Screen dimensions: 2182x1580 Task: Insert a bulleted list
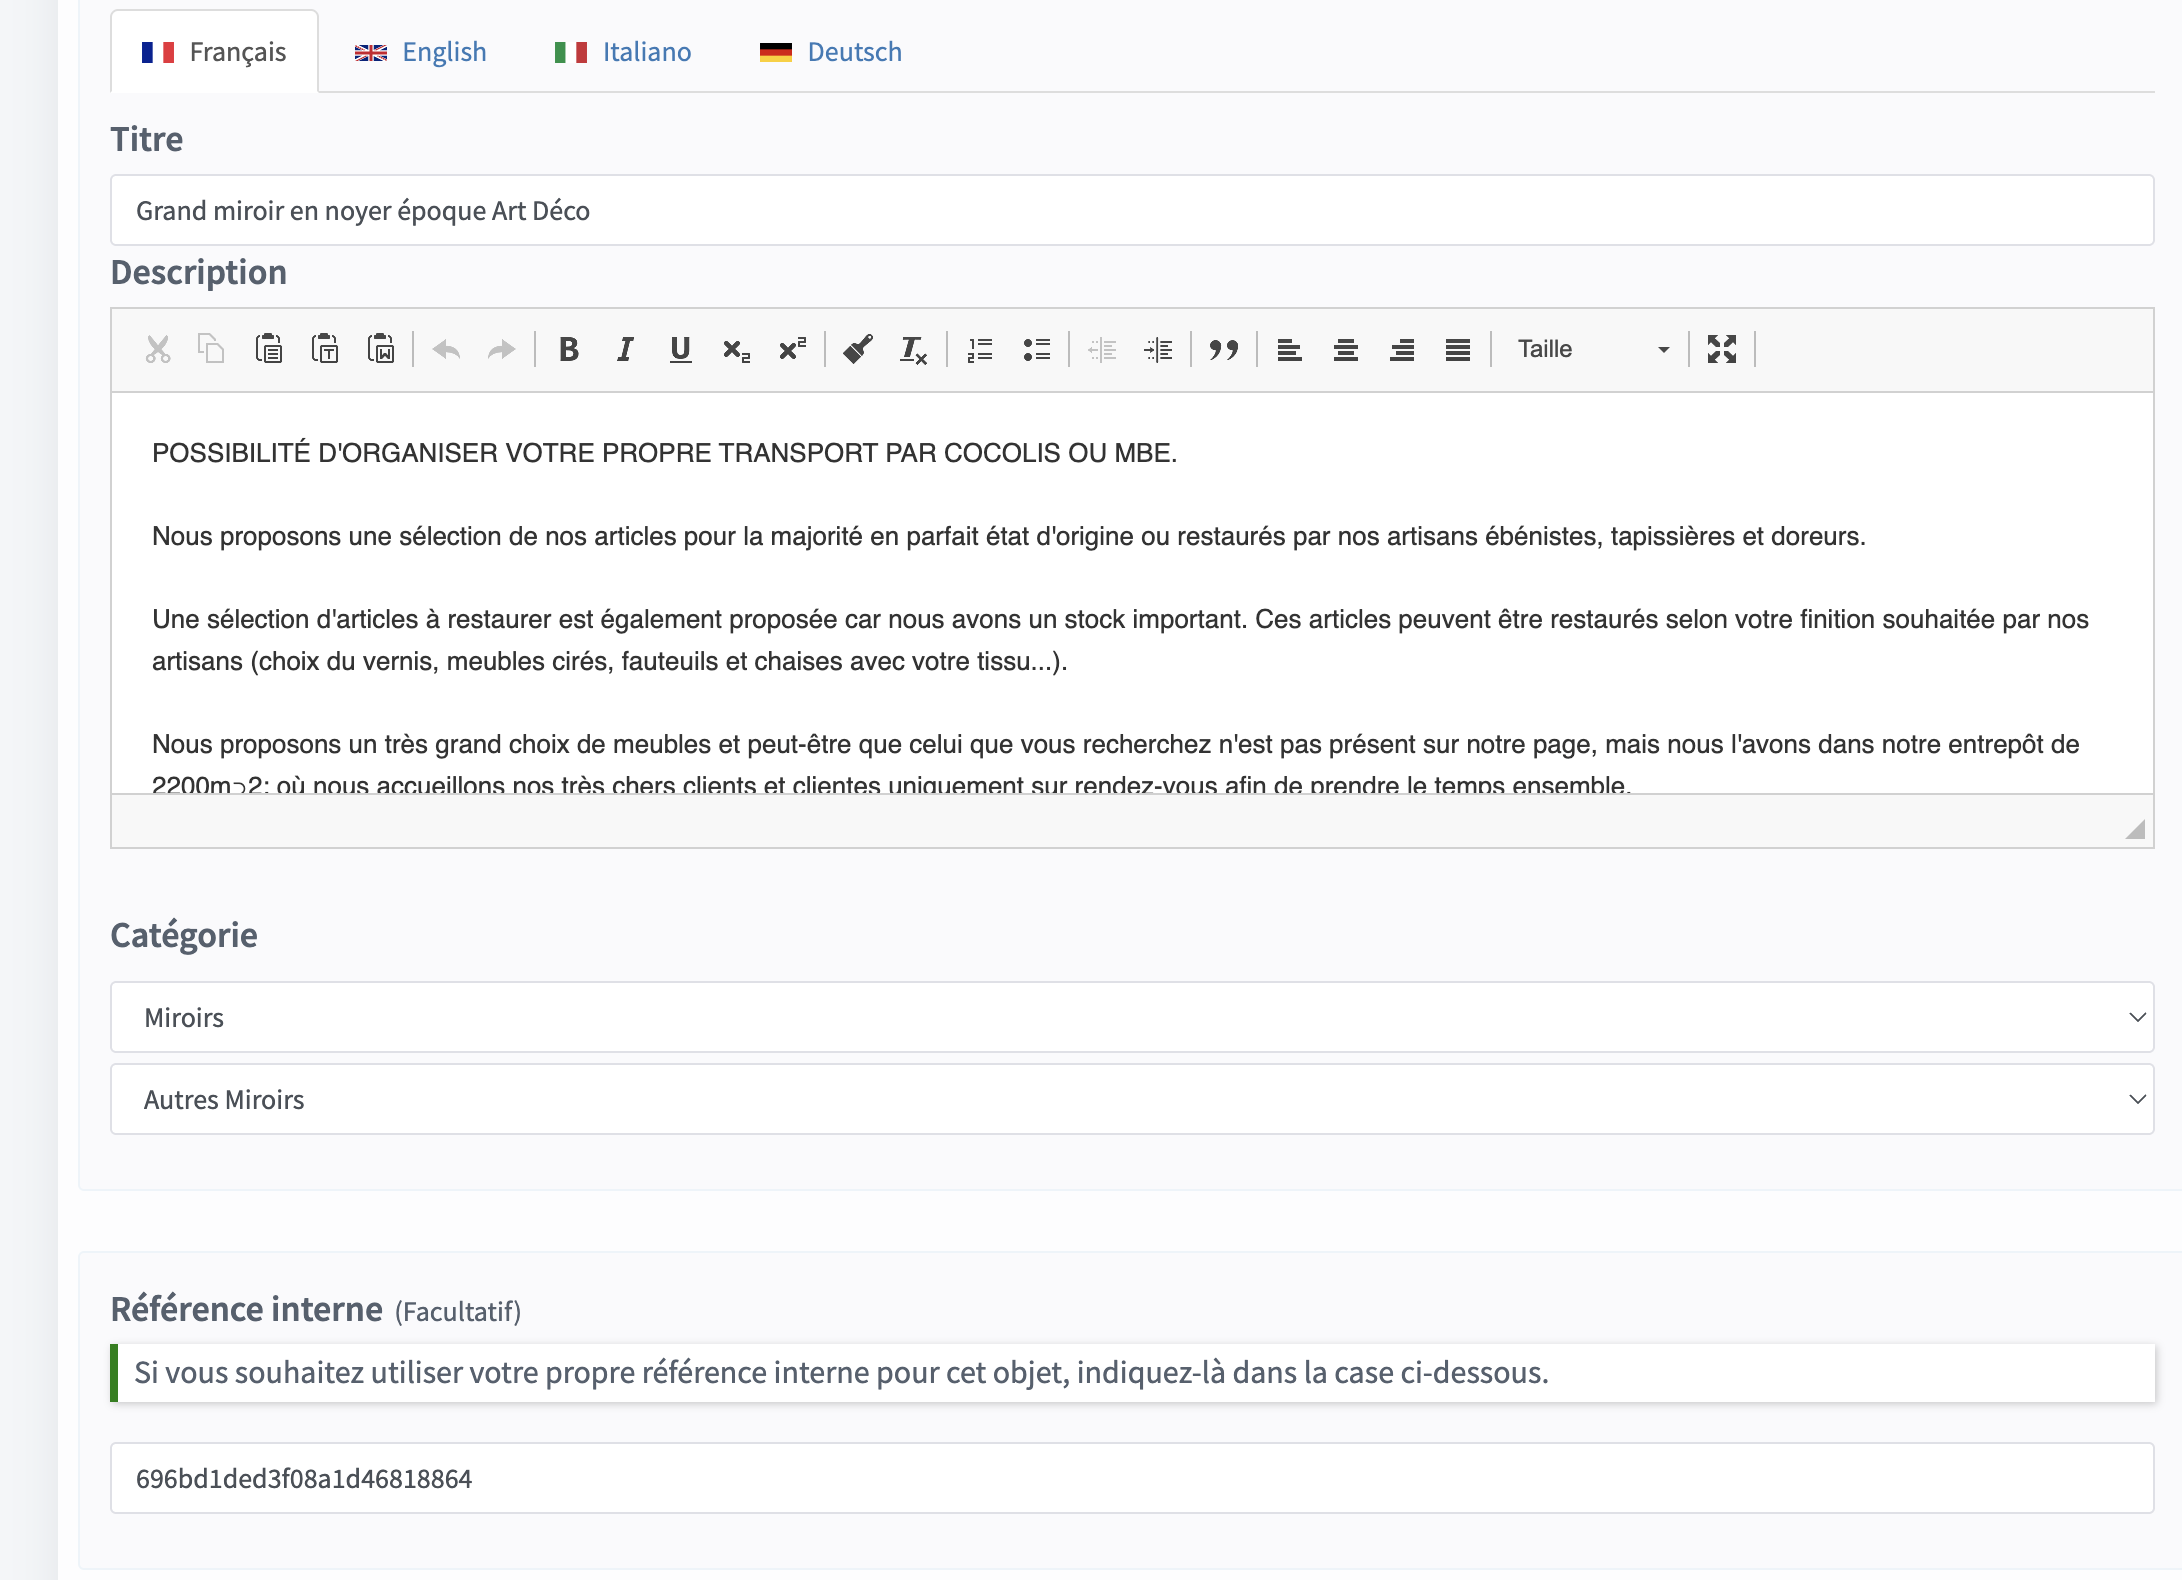pos(1036,349)
